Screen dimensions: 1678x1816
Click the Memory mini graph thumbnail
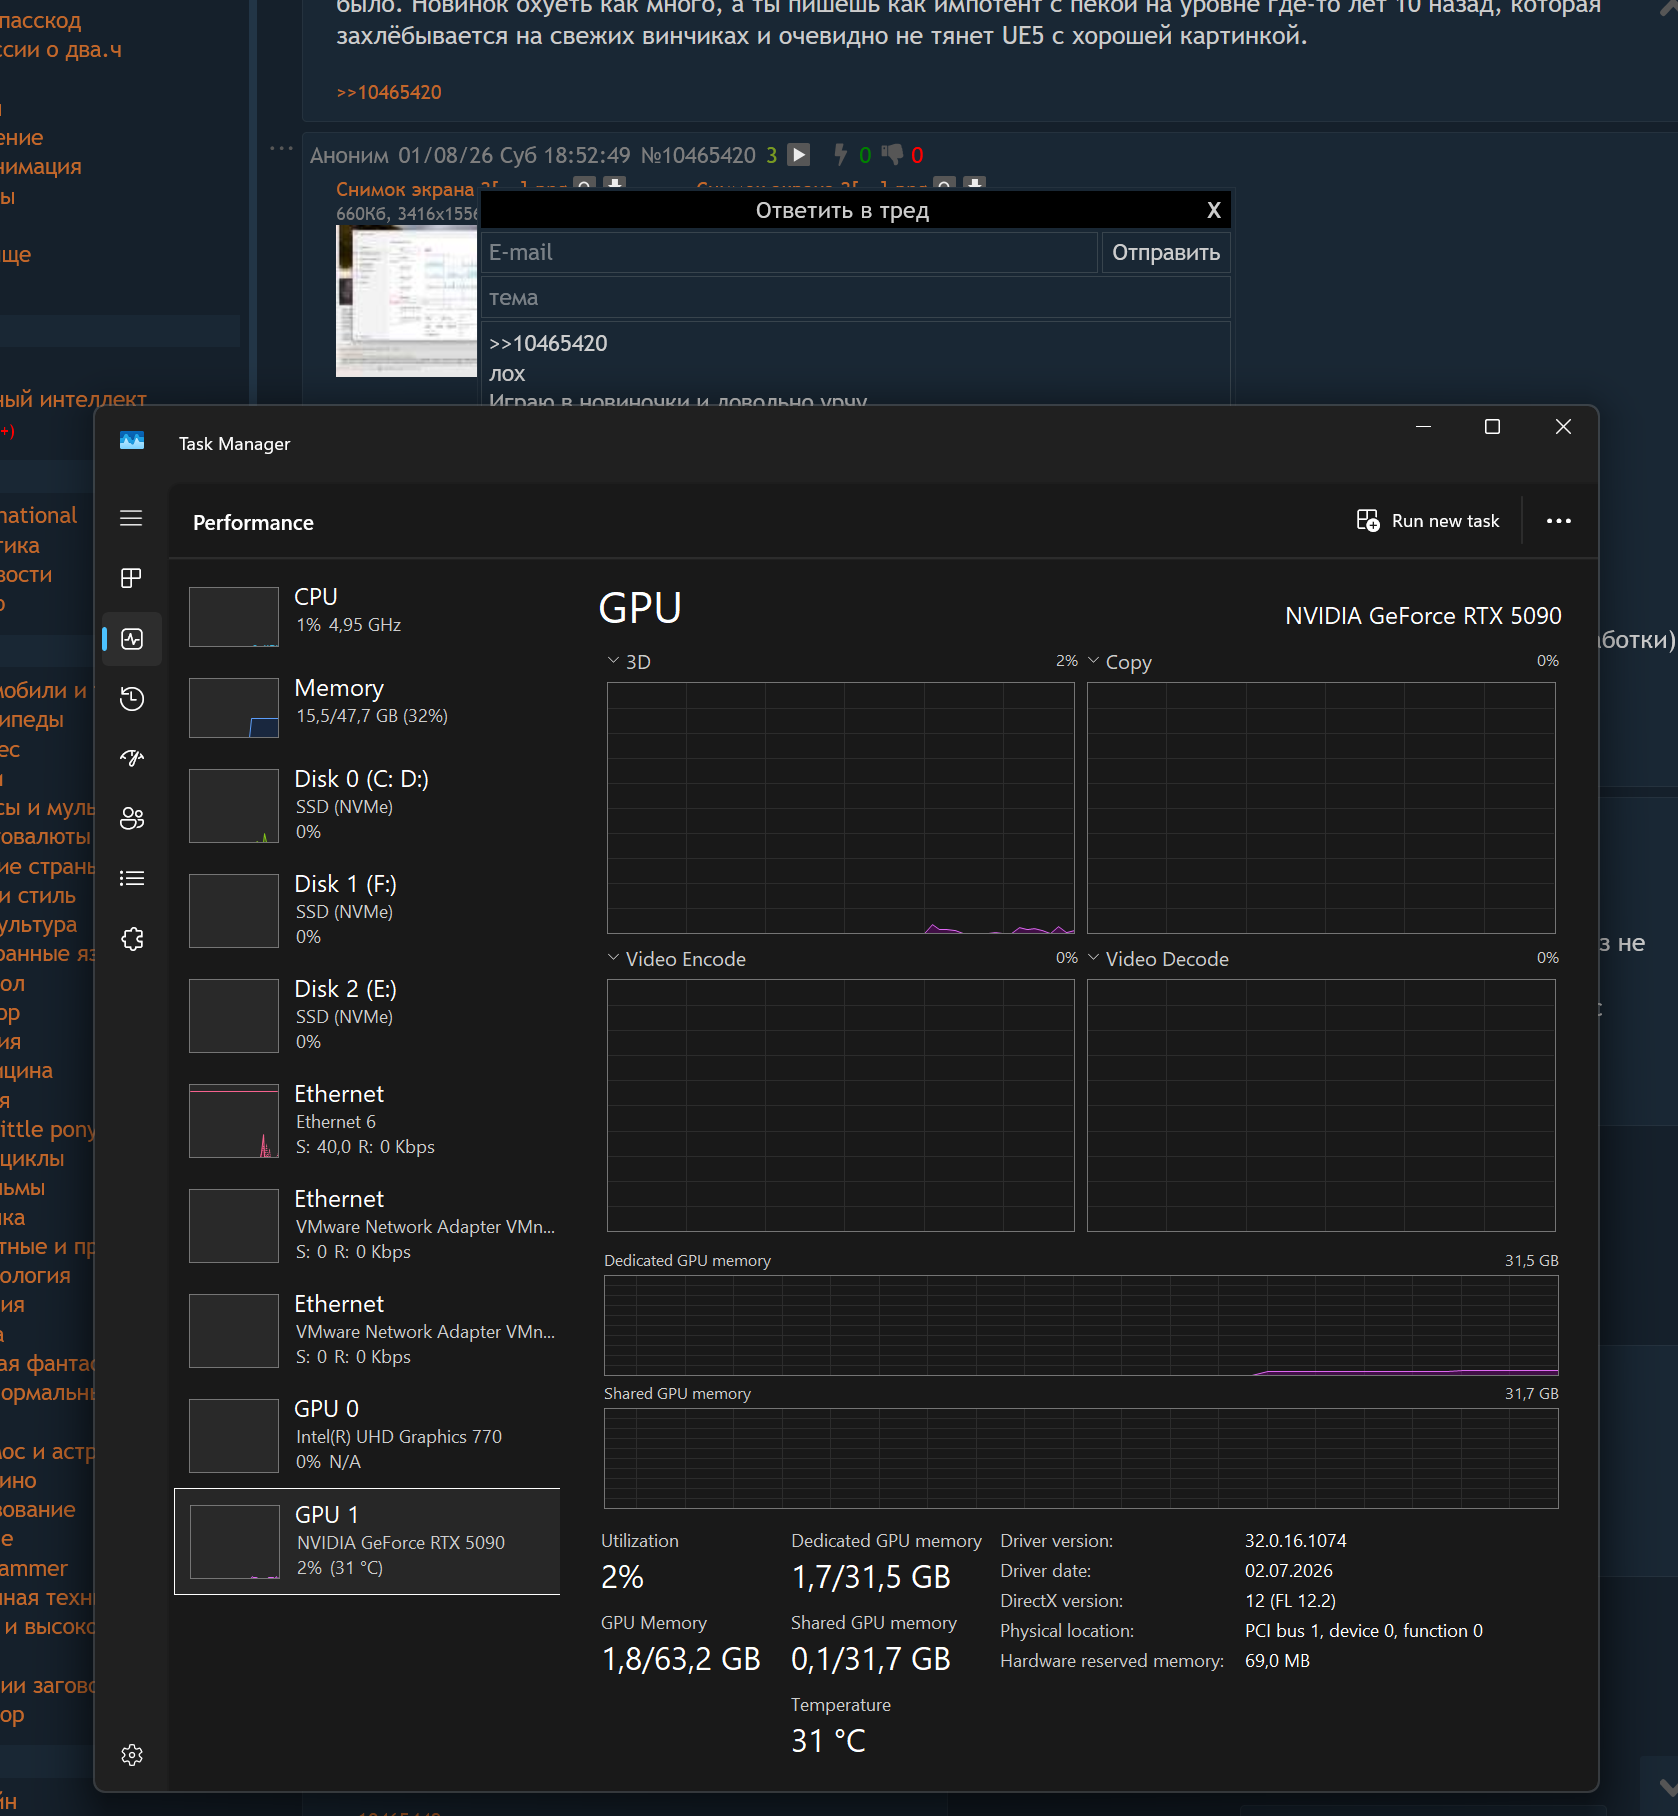click(x=234, y=708)
